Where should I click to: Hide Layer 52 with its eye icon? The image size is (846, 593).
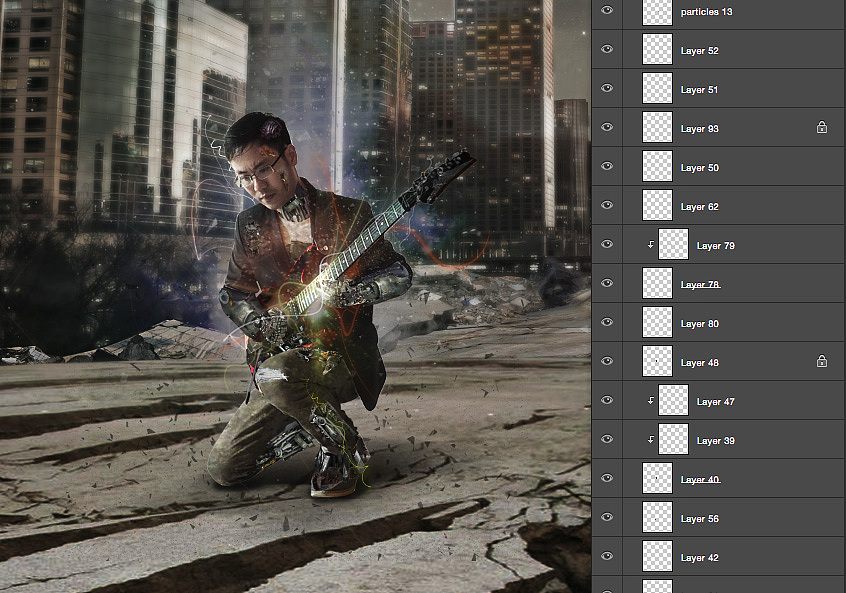[607, 49]
